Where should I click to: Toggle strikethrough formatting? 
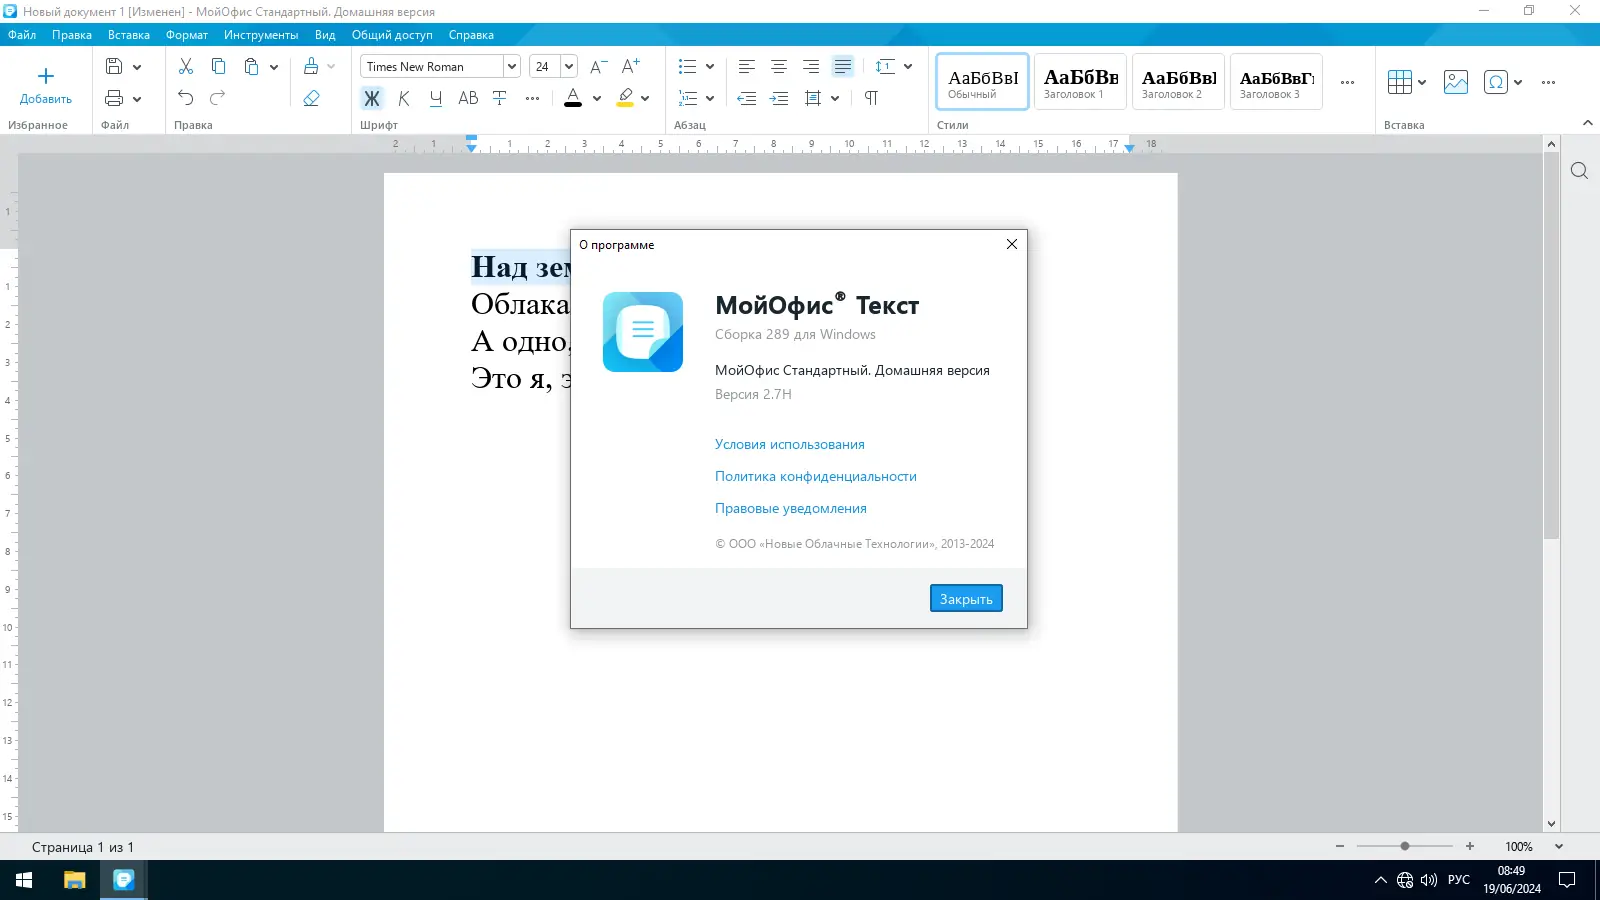click(500, 98)
